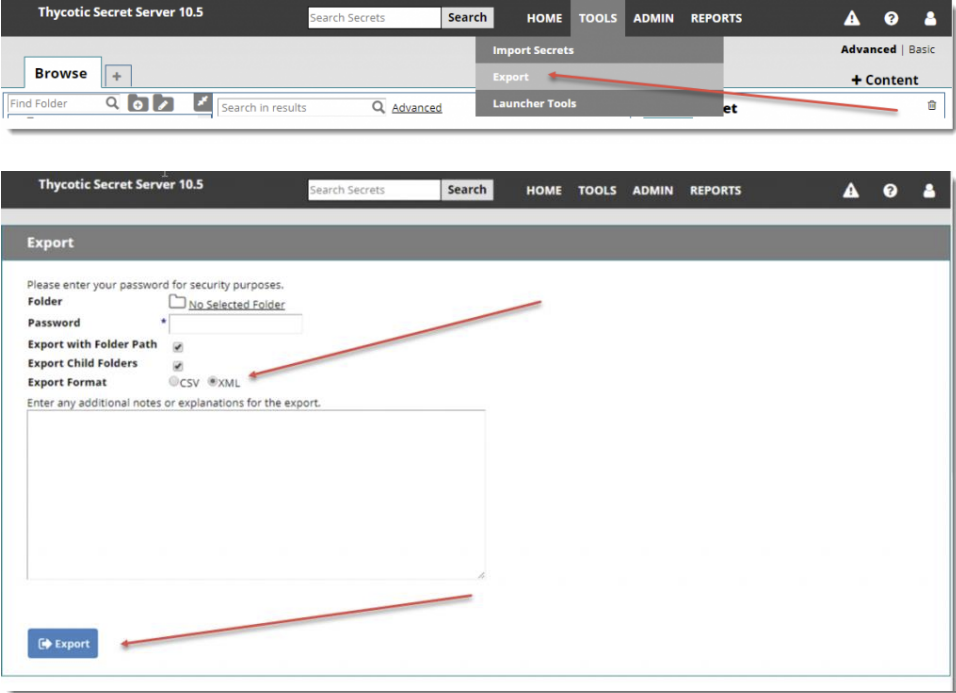Choose Import Secrets from Tools menu
The image size is (956, 693).
599,50
